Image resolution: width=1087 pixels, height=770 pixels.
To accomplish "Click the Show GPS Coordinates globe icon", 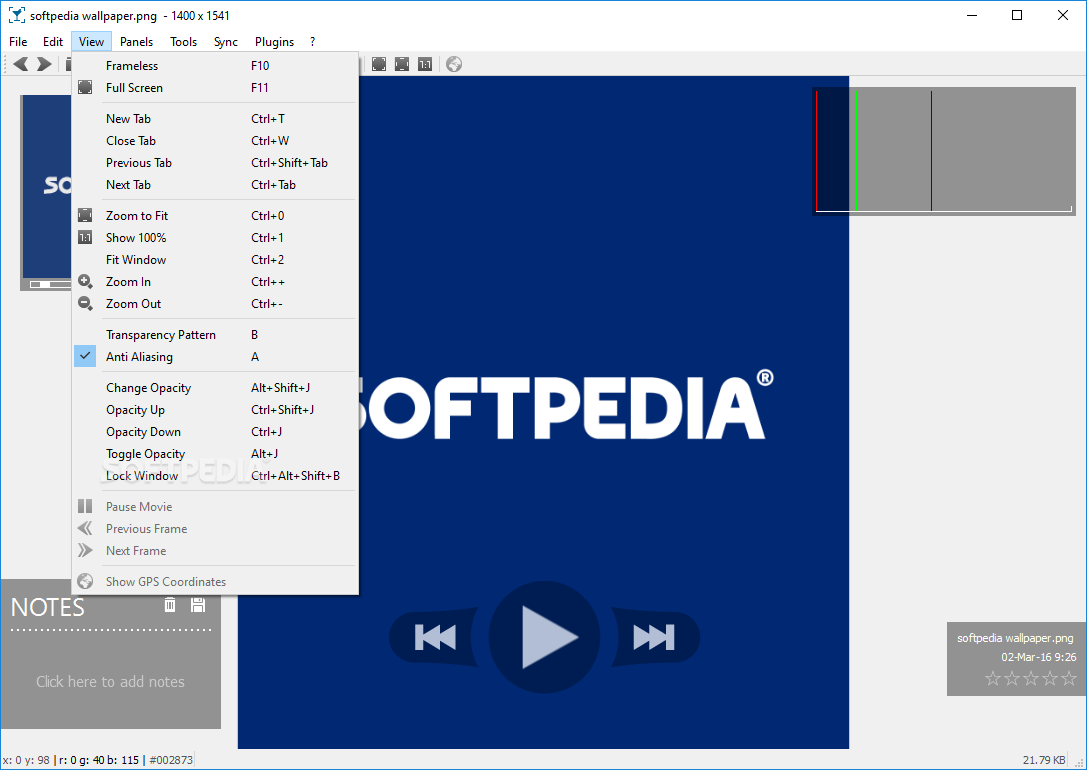I will [85, 581].
